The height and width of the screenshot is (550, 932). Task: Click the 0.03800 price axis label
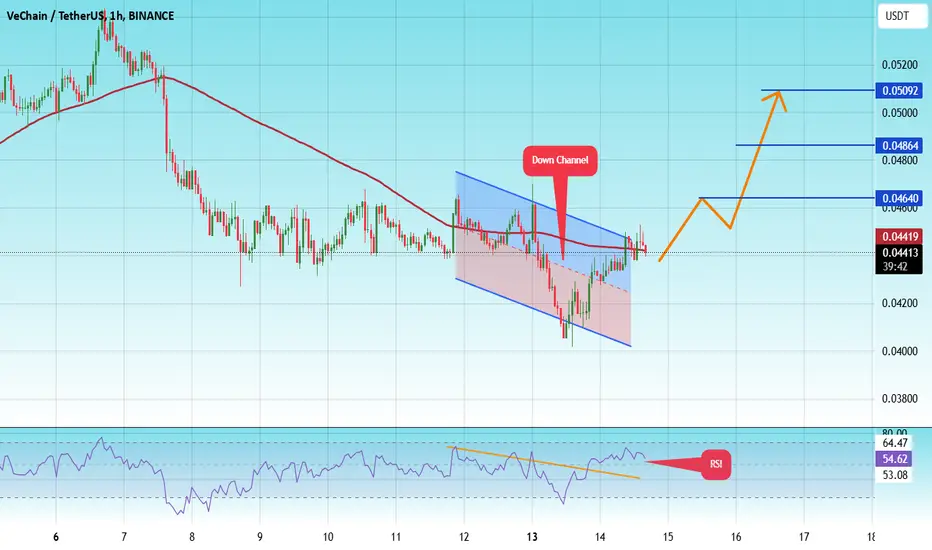tap(899, 399)
